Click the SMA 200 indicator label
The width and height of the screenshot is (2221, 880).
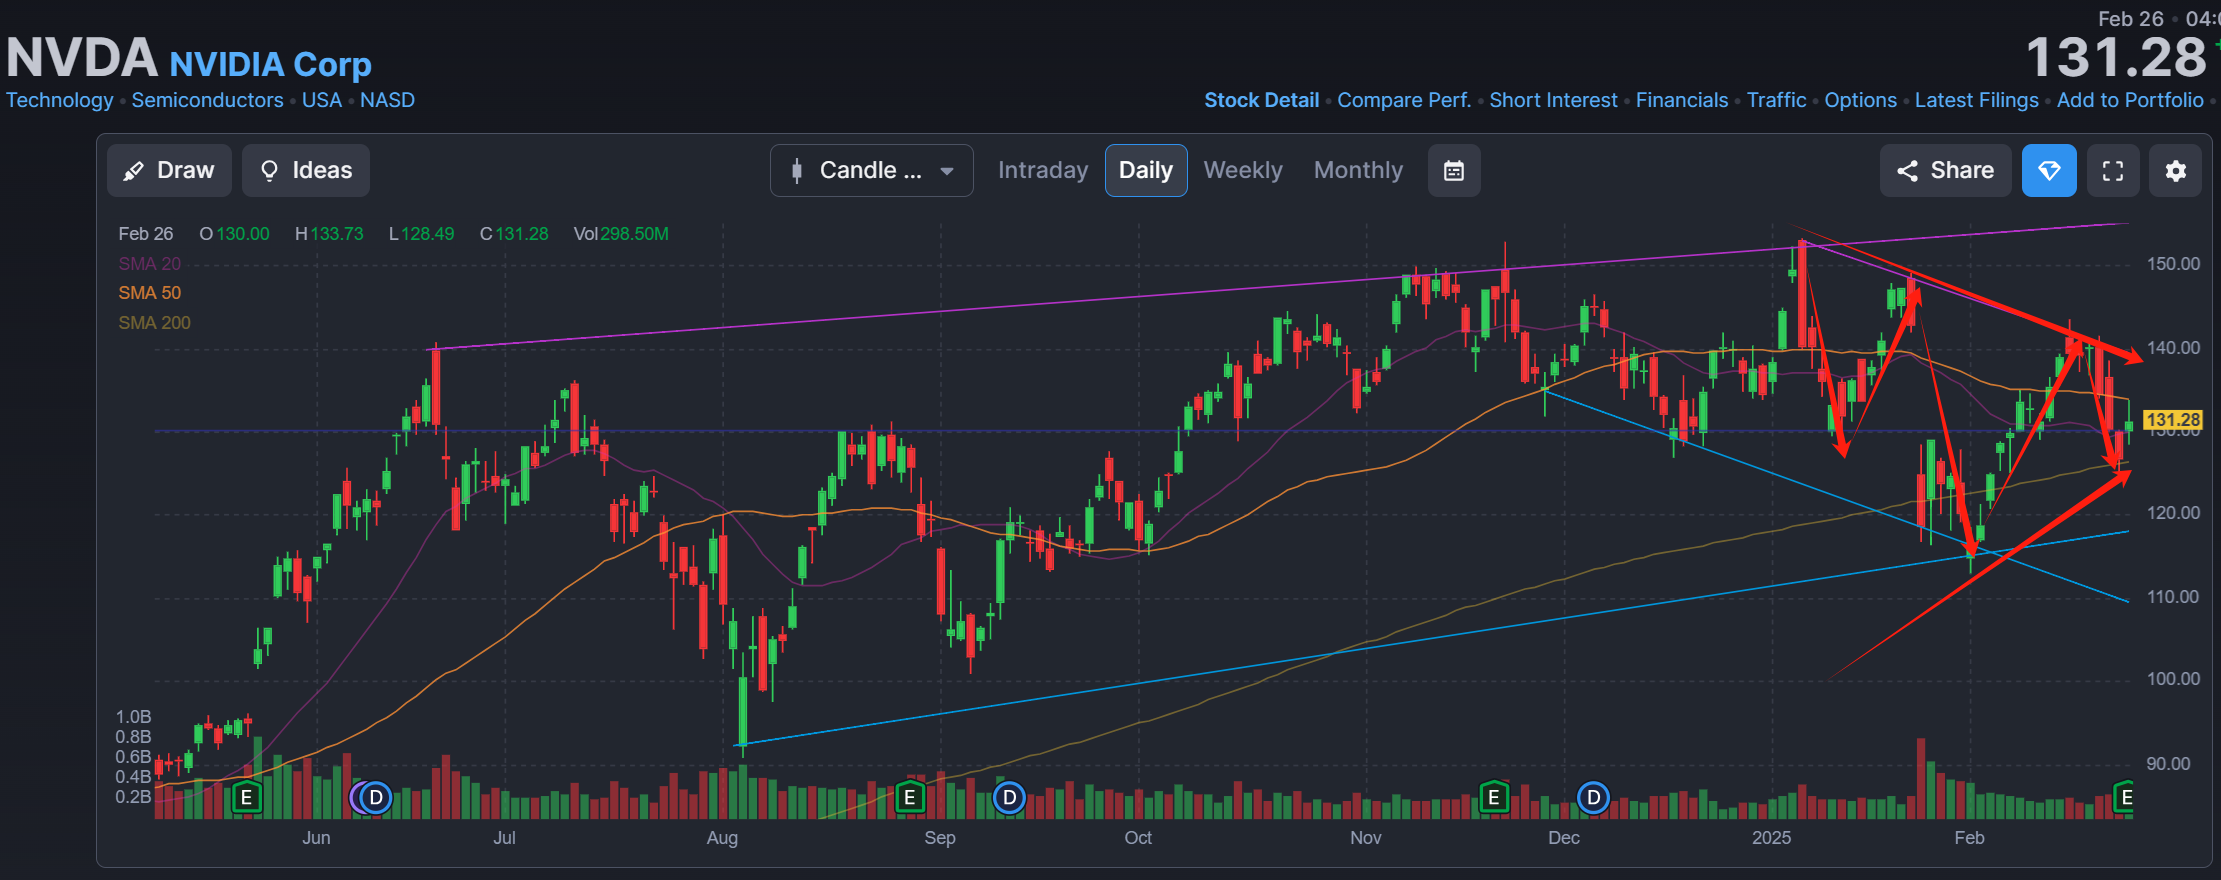pyautogui.click(x=154, y=323)
